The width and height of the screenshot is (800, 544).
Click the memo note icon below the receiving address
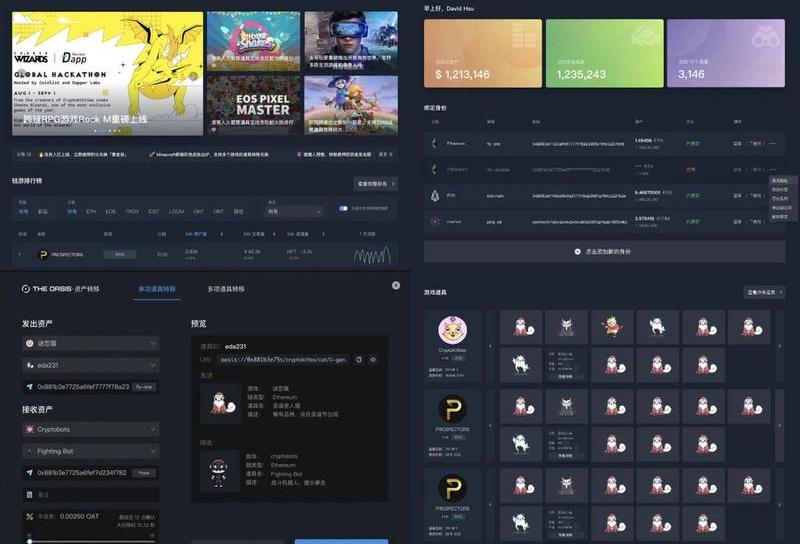[30, 494]
